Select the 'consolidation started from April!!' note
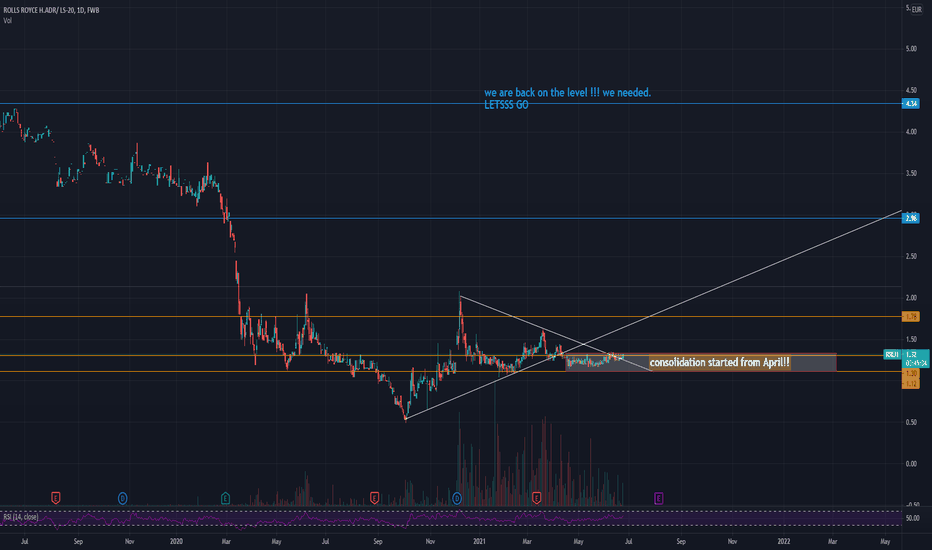The width and height of the screenshot is (932, 550). tap(720, 362)
